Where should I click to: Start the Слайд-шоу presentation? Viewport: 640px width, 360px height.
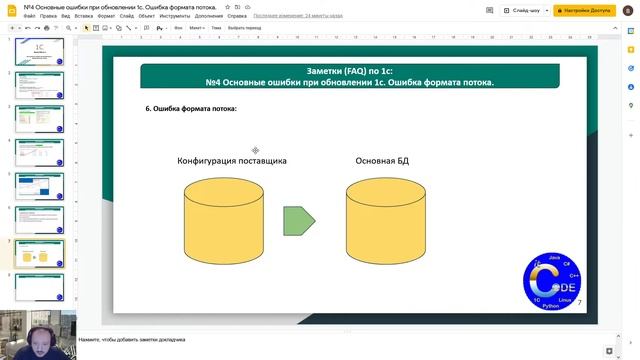[x=522, y=10]
